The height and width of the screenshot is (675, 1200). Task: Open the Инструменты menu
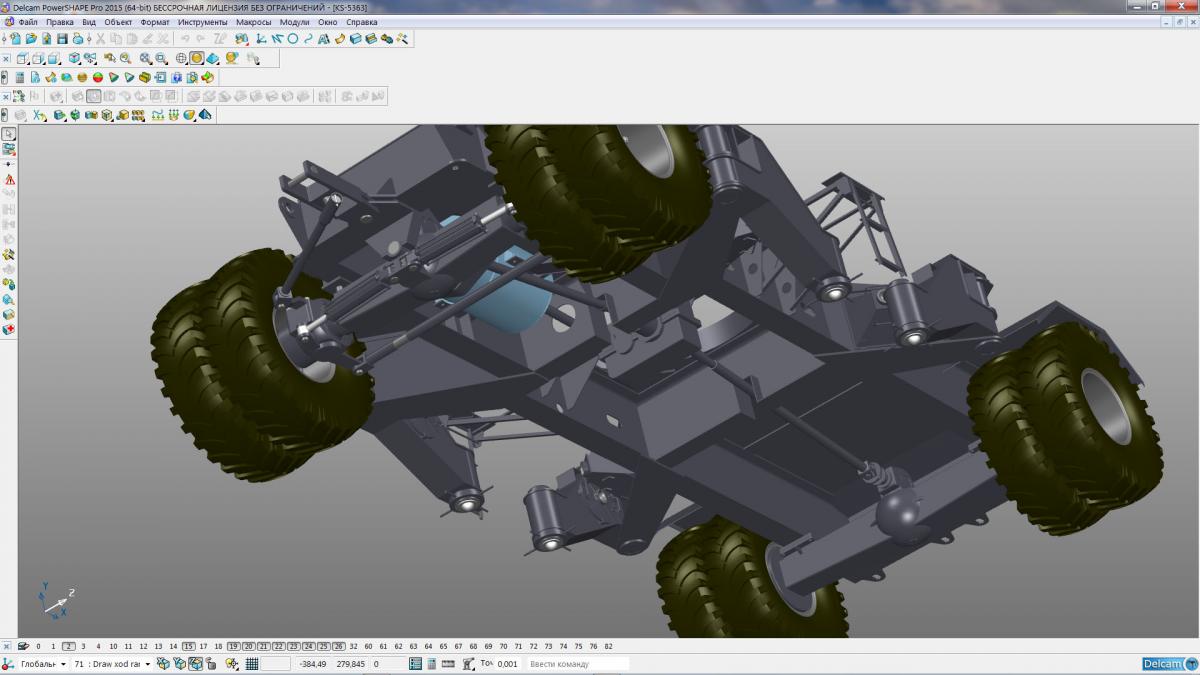pyautogui.click(x=203, y=21)
